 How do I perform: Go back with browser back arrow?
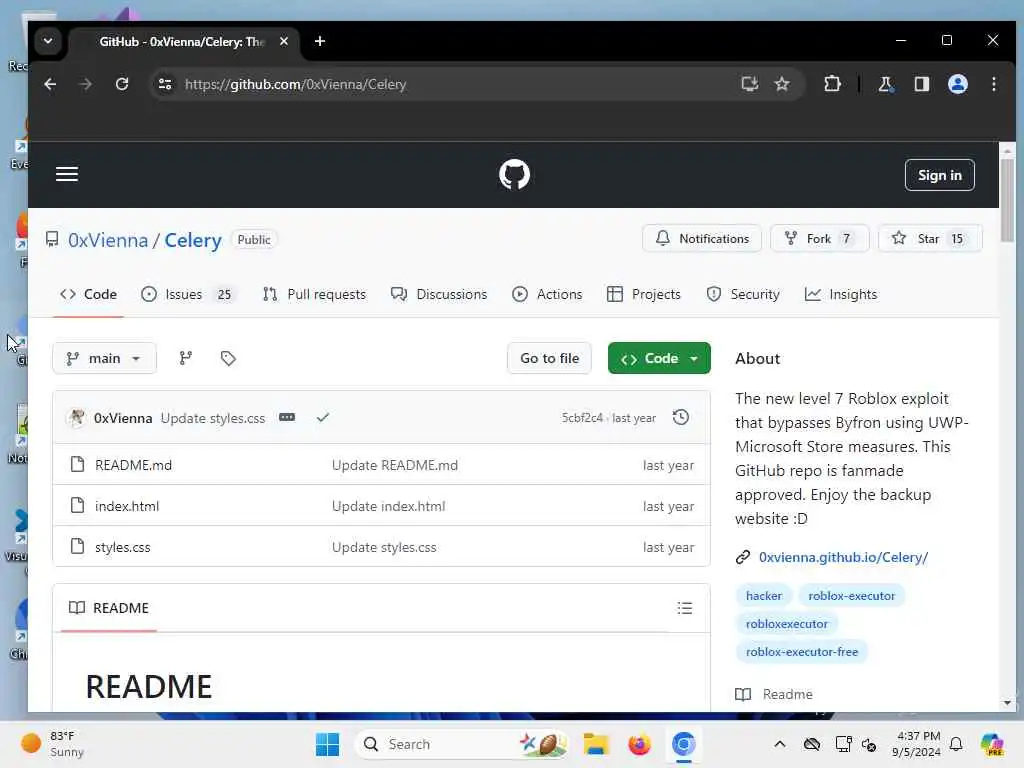coord(50,84)
